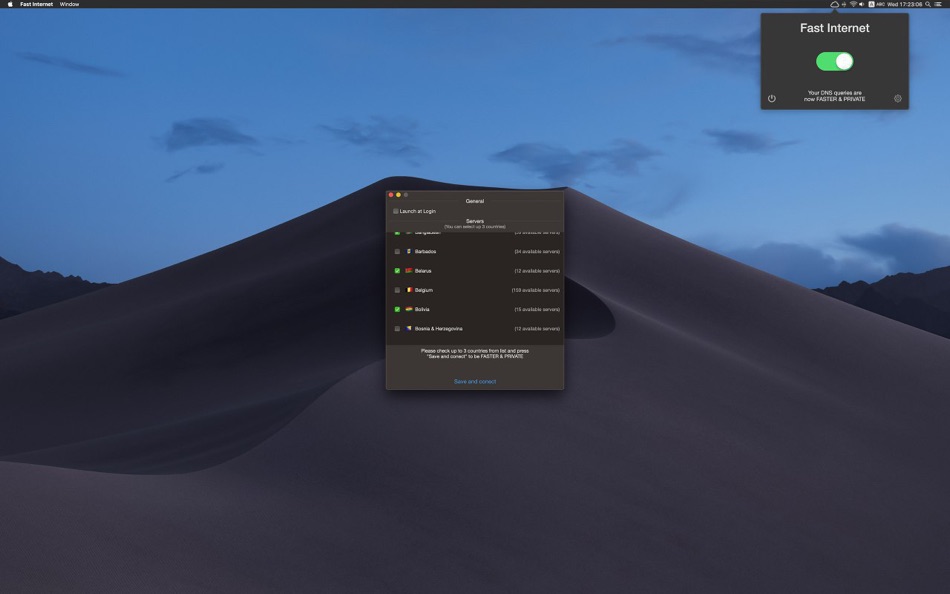Screen dimensions: 950x594
Task: Click the Barbados flag icon
Action: pos(409,251)
